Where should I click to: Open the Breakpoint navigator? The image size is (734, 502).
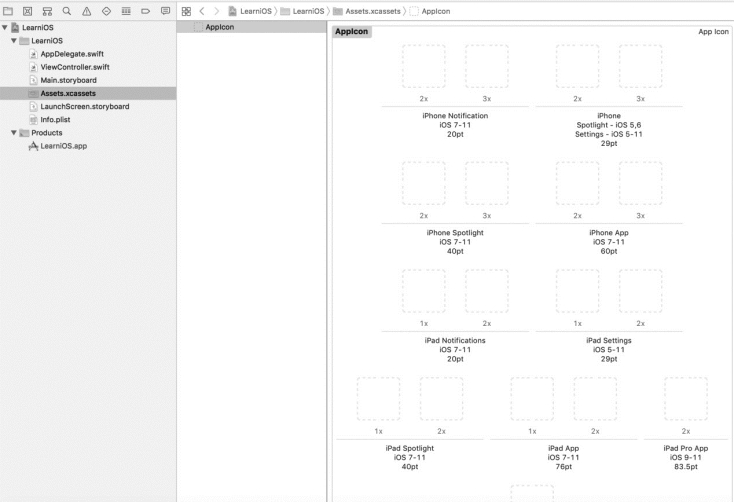[146, 11]
